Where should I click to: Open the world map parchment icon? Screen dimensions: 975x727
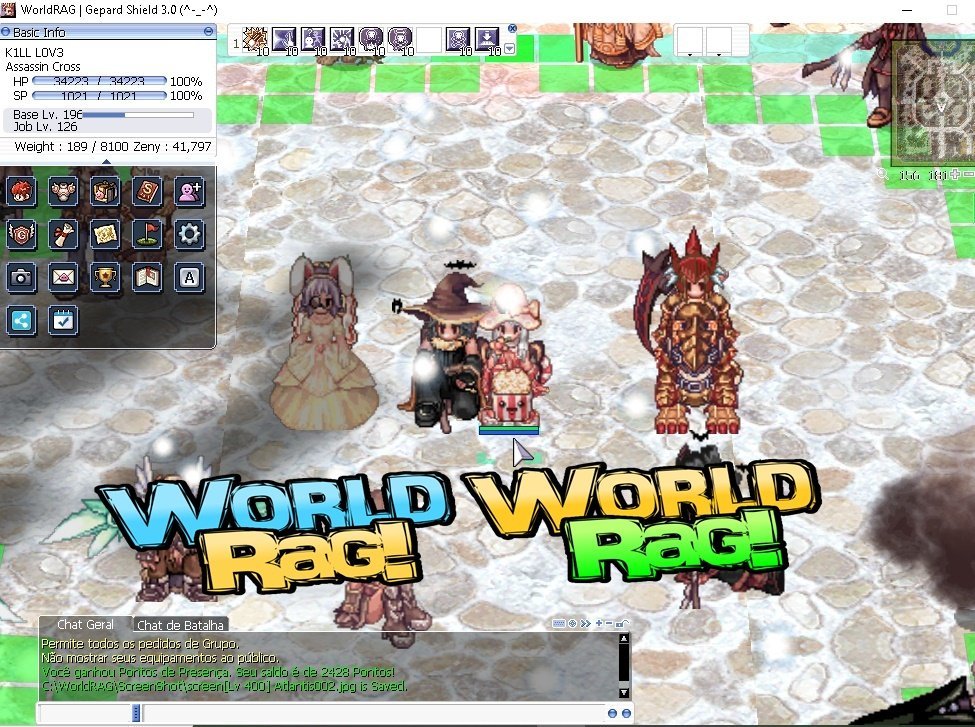(105, 234)
